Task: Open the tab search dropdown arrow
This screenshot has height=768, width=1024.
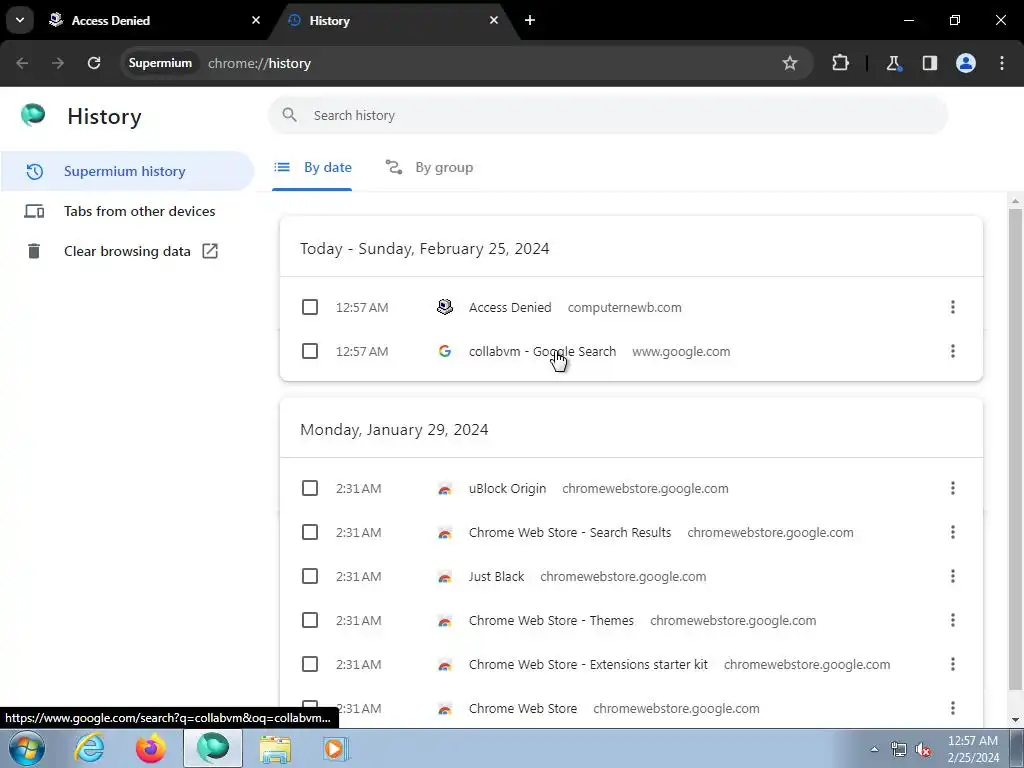Action: (x=20, y=20)
